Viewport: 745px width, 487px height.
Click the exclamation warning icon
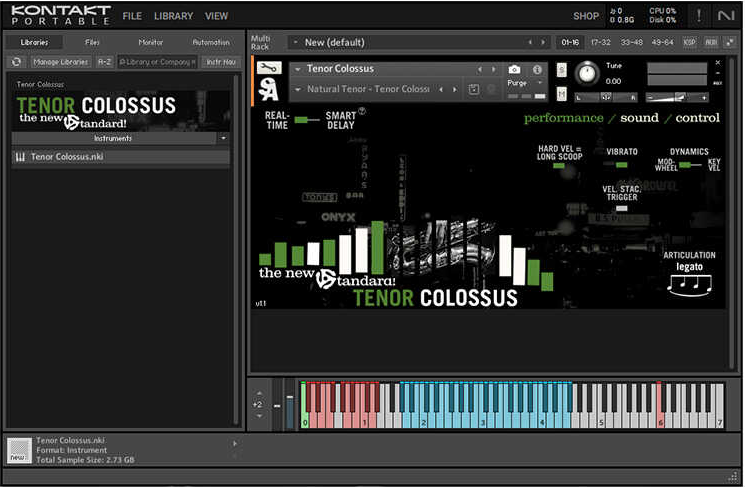point(699,16)
